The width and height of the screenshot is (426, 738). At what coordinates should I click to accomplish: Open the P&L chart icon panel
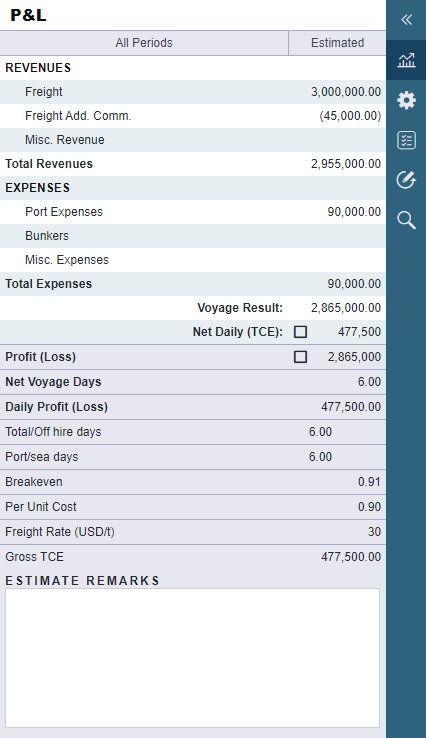(x=406, y=60)
